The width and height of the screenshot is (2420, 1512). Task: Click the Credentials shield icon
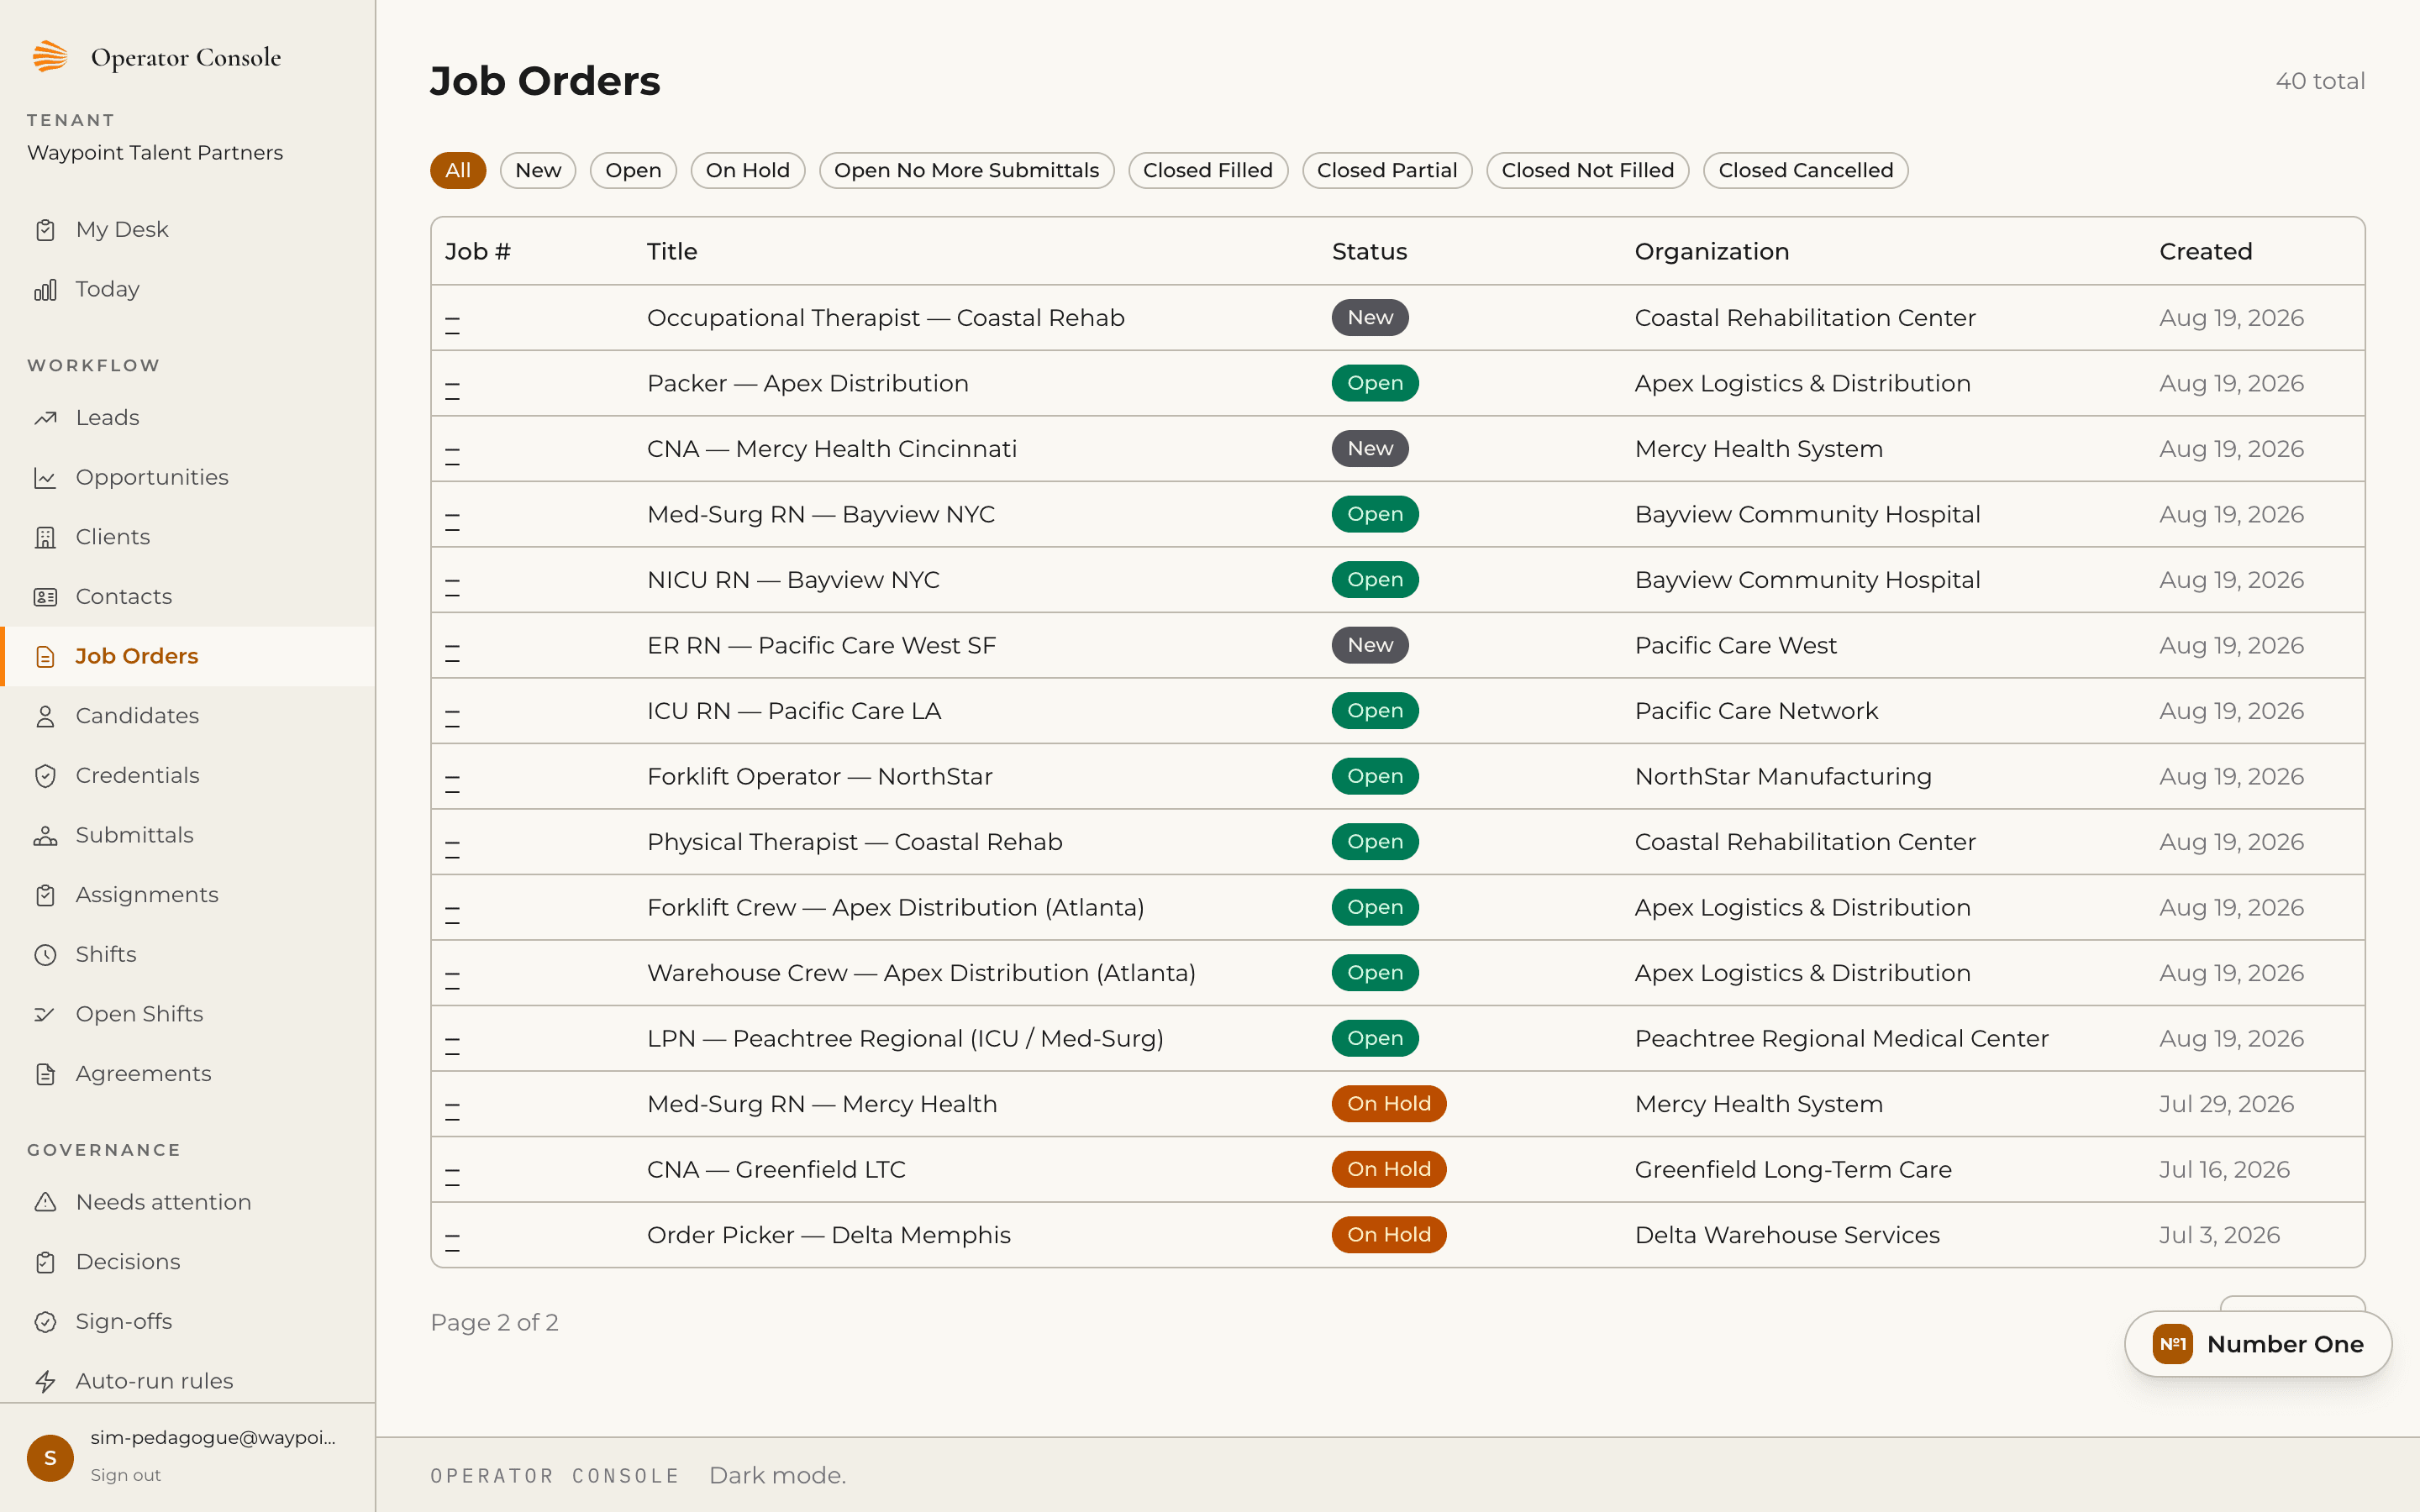point(45,776)
